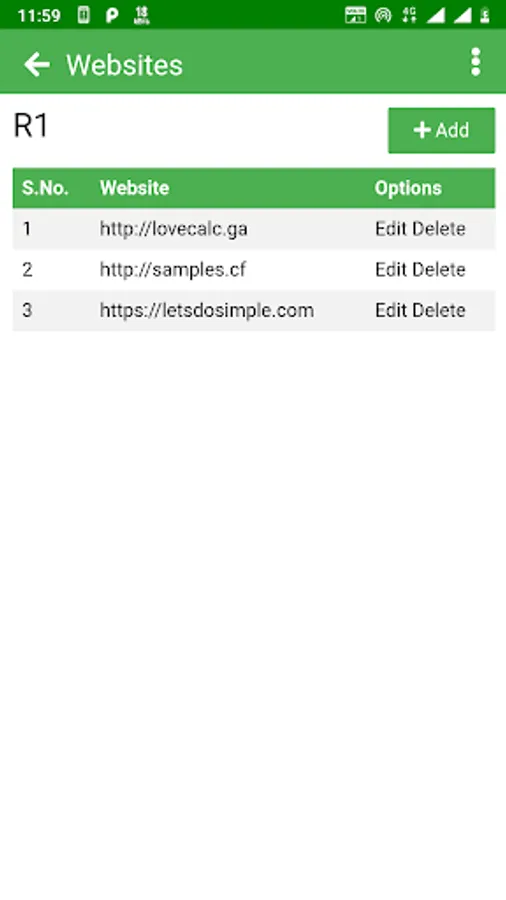
Task: Tap the battery icon in status bar
Action: 485,15
